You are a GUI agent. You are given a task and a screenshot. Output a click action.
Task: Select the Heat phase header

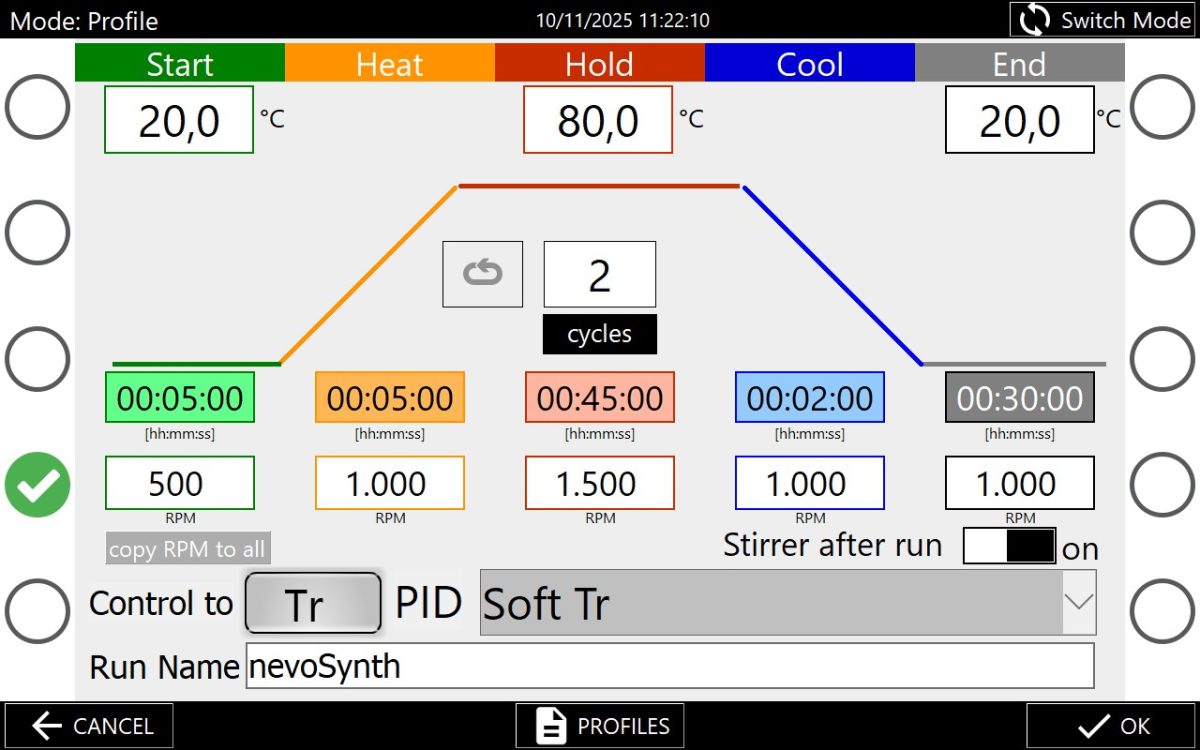[389, 64]
